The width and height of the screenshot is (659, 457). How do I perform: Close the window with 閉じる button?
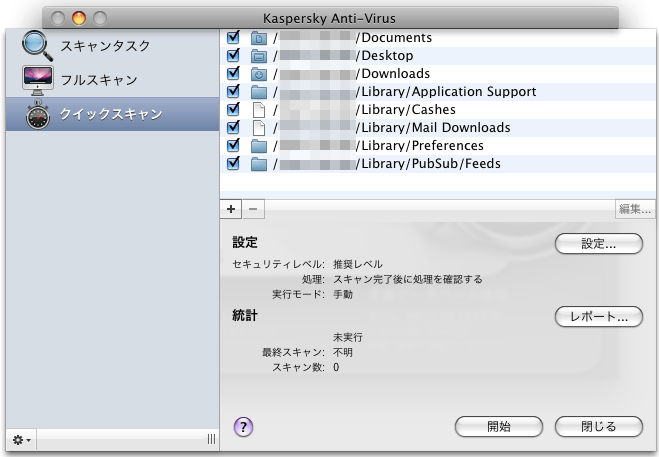click(x=598, y=427)
